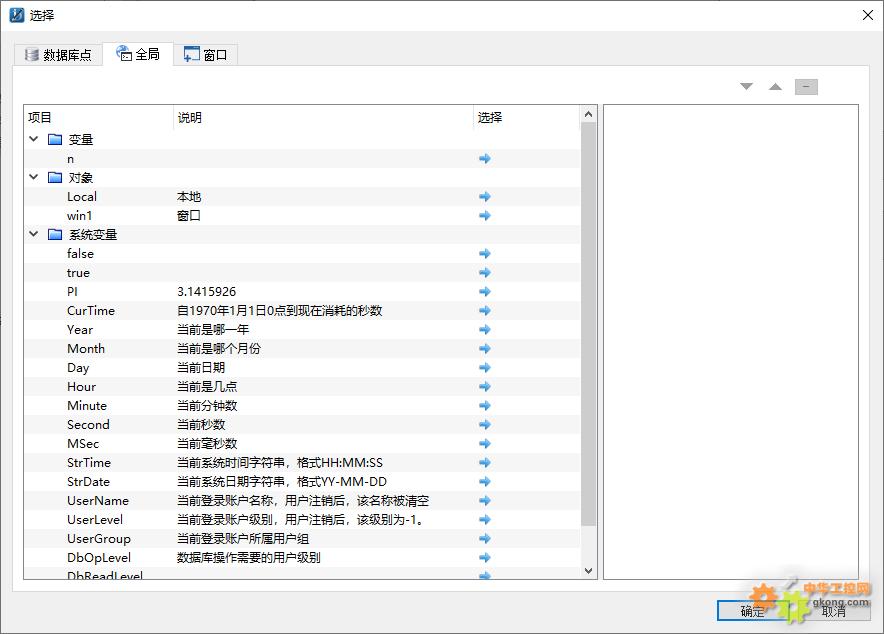Click the list scrollbar down arrow
Image resolution: width=884 pixels, height=634 pixels.
coord(589,570)
